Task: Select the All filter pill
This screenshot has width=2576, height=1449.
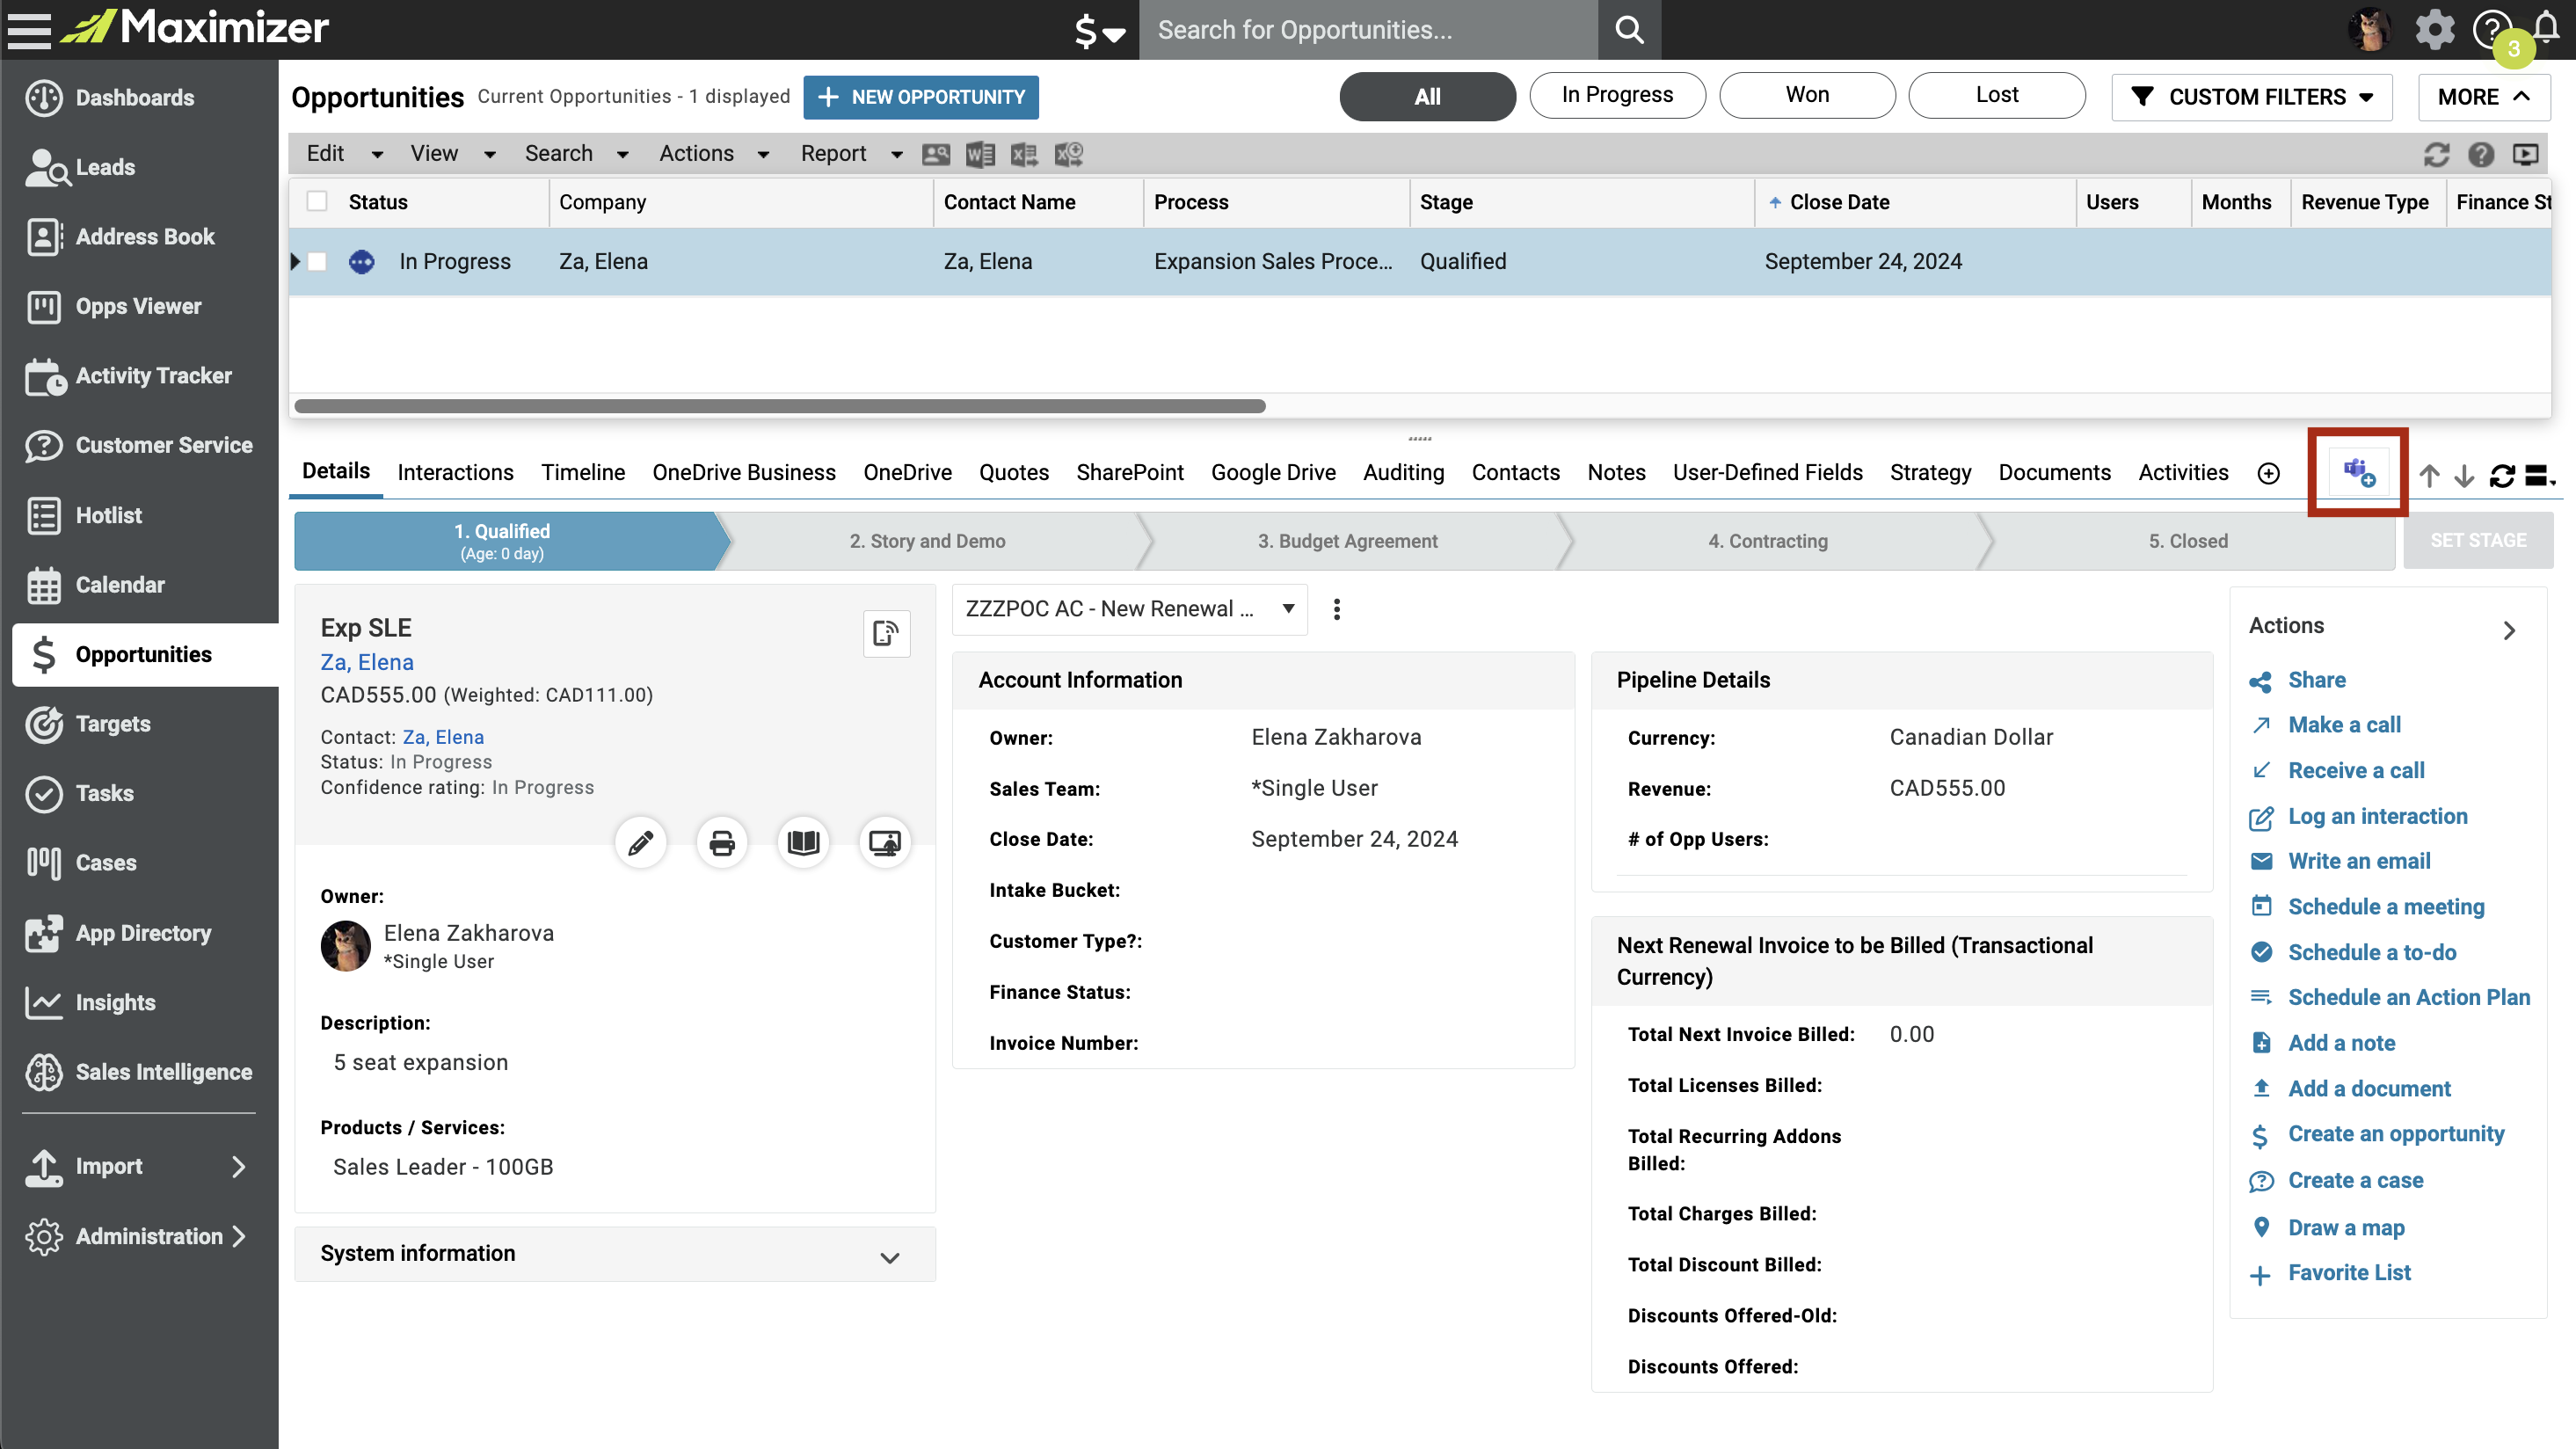Action: (1427, 96)
